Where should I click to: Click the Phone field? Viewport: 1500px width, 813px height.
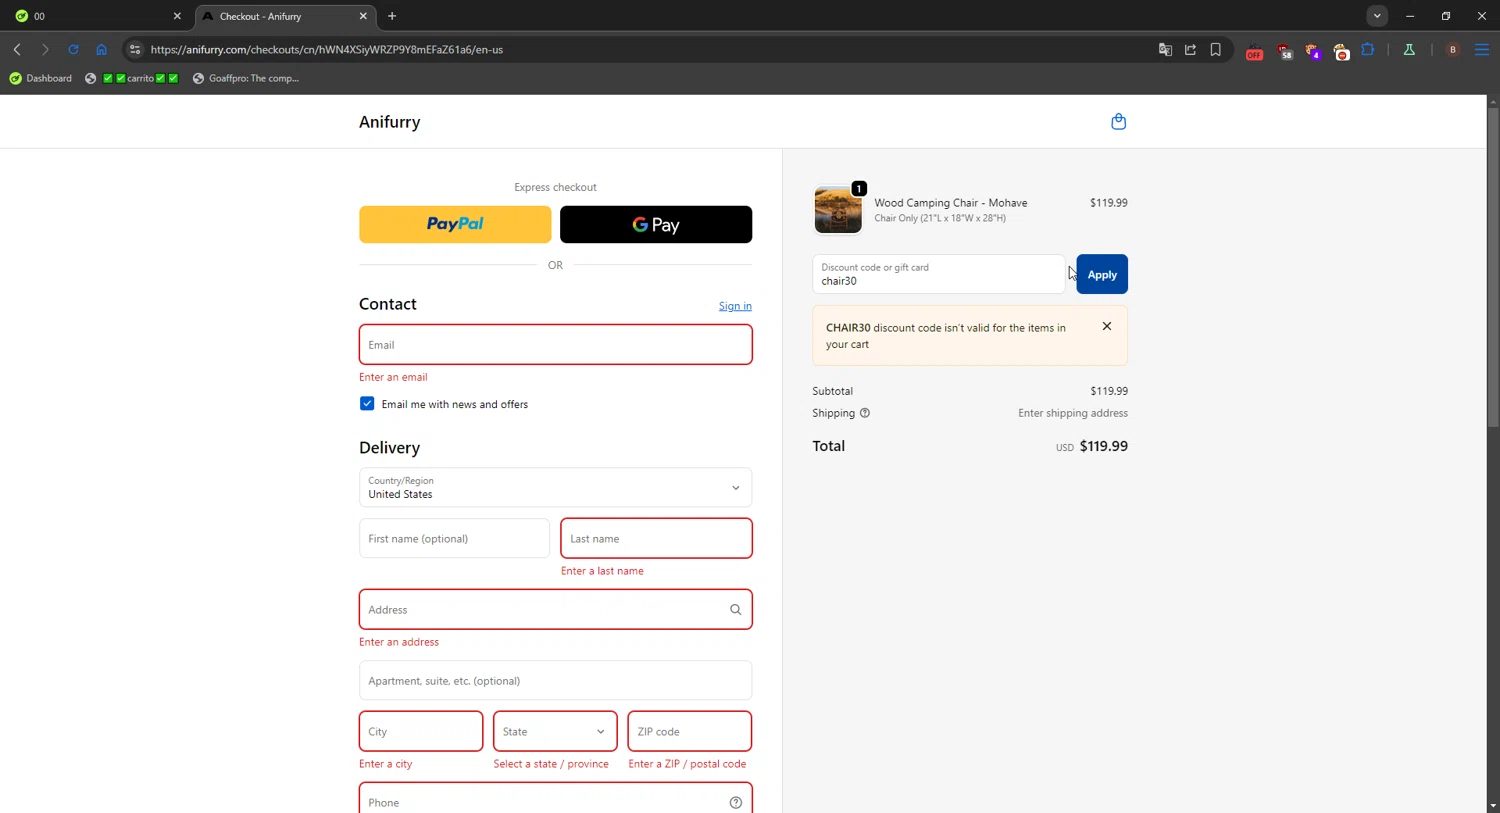coord(555,799)
